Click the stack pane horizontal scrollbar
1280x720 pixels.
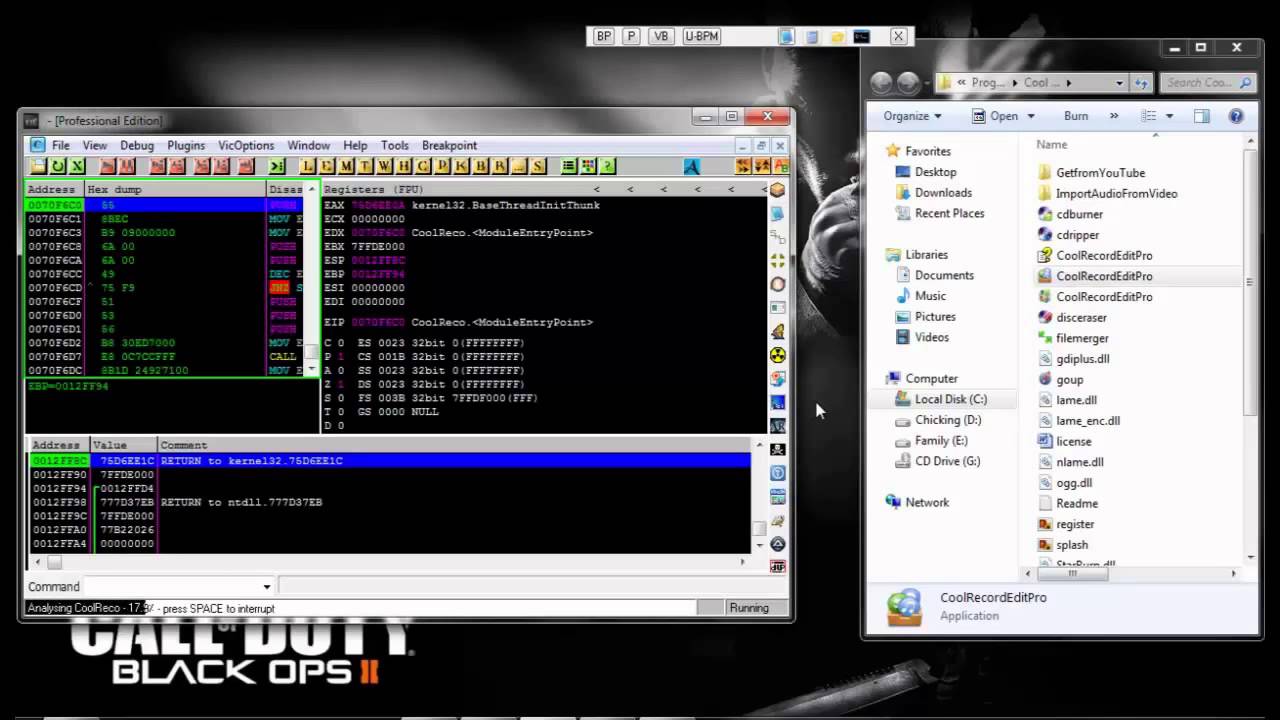(x=54, y=562)
